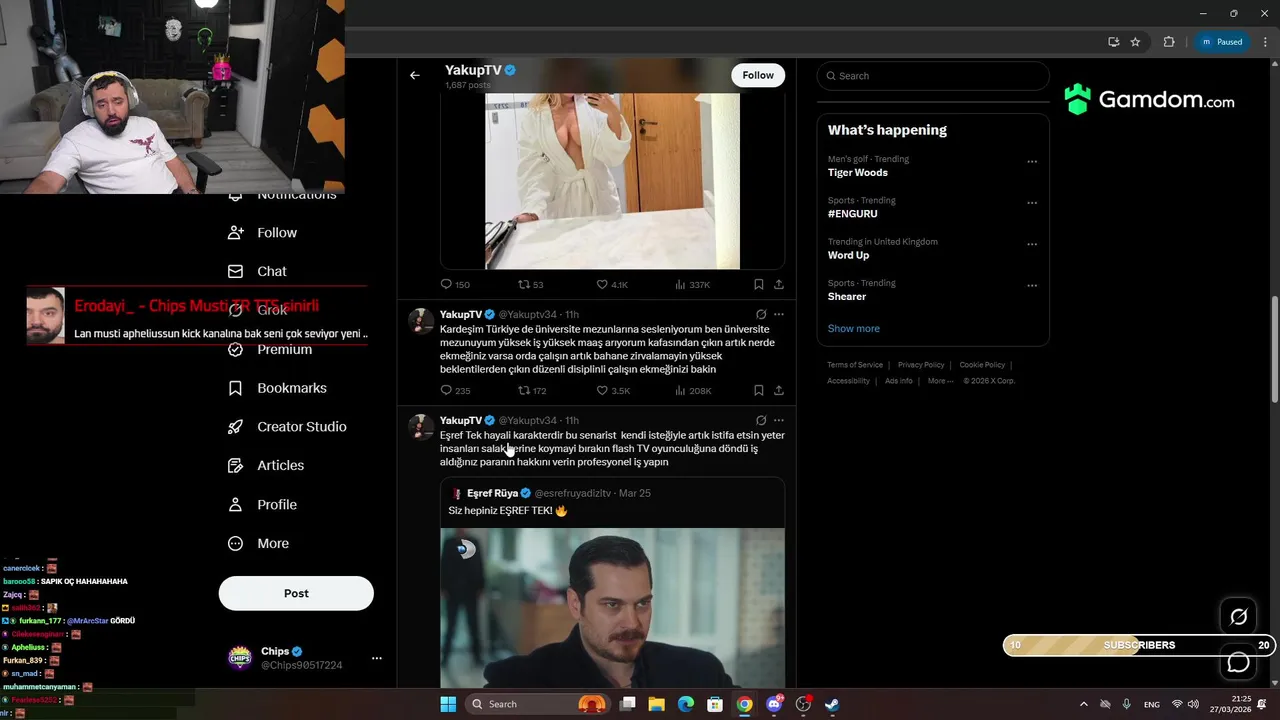Focus the X Search field

932,76
